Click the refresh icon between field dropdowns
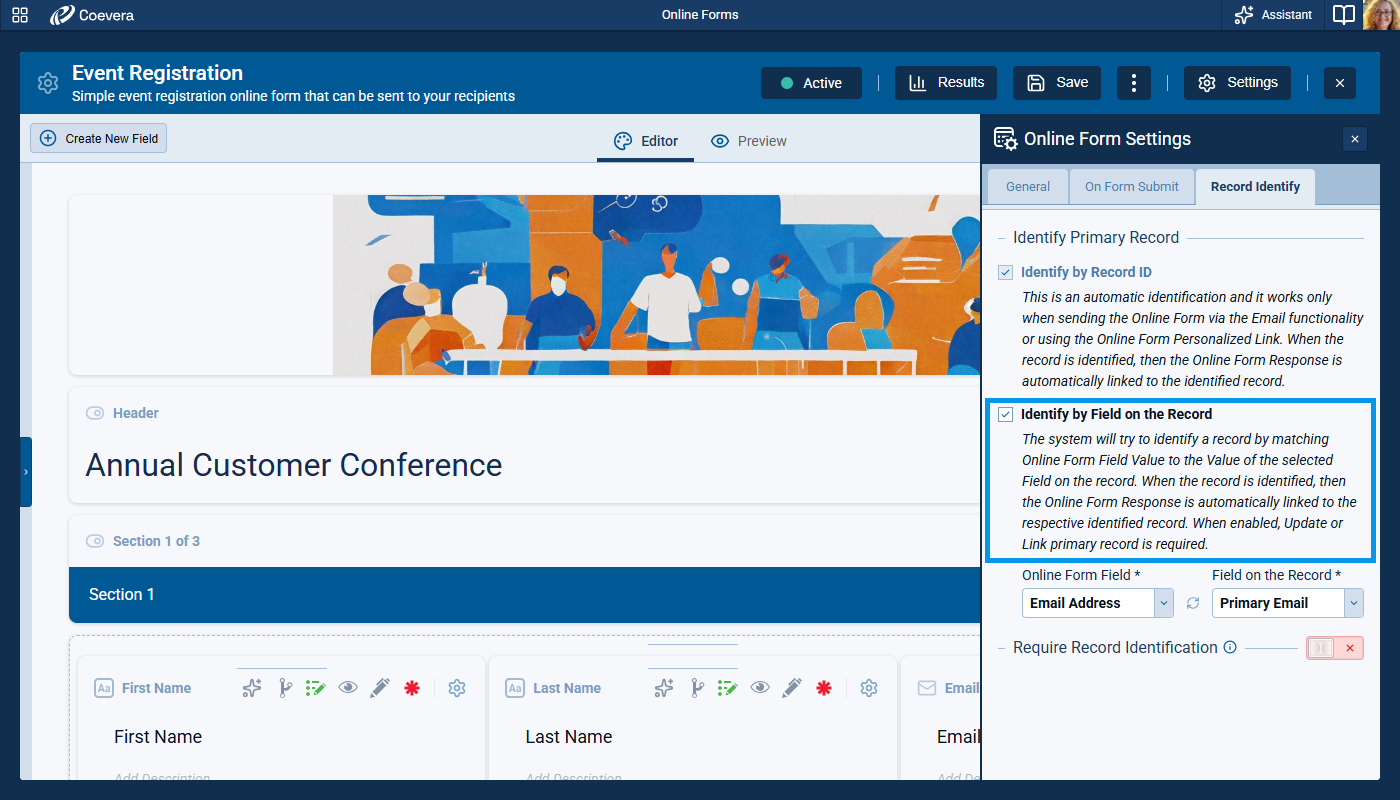Screen dimensions: 1400x800 pos(1192,603)
